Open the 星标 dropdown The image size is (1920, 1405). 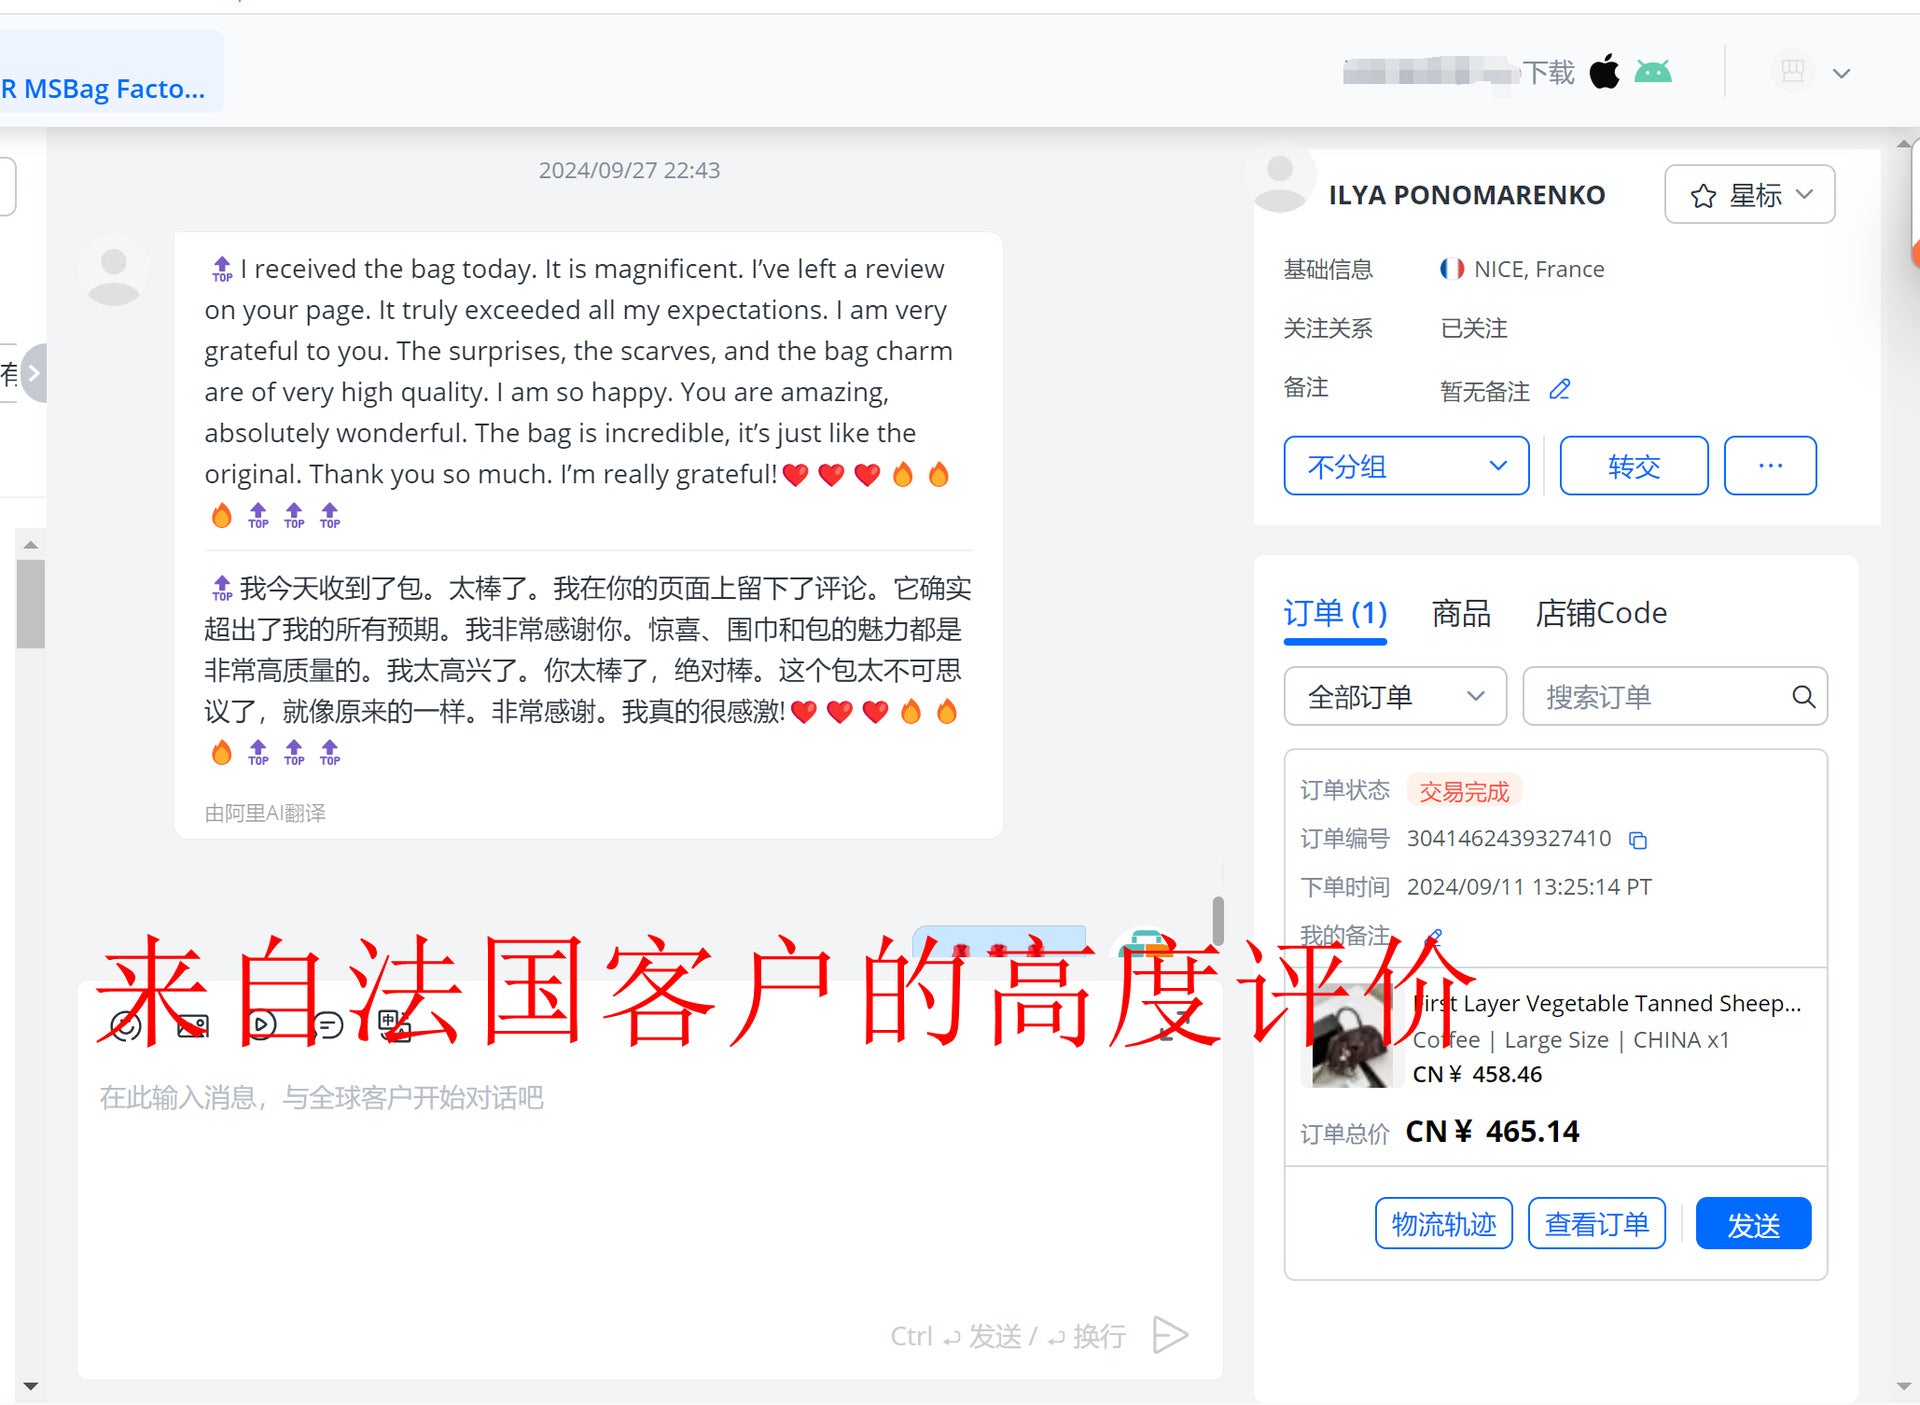pyautogui.click(x=1750, y=194)
